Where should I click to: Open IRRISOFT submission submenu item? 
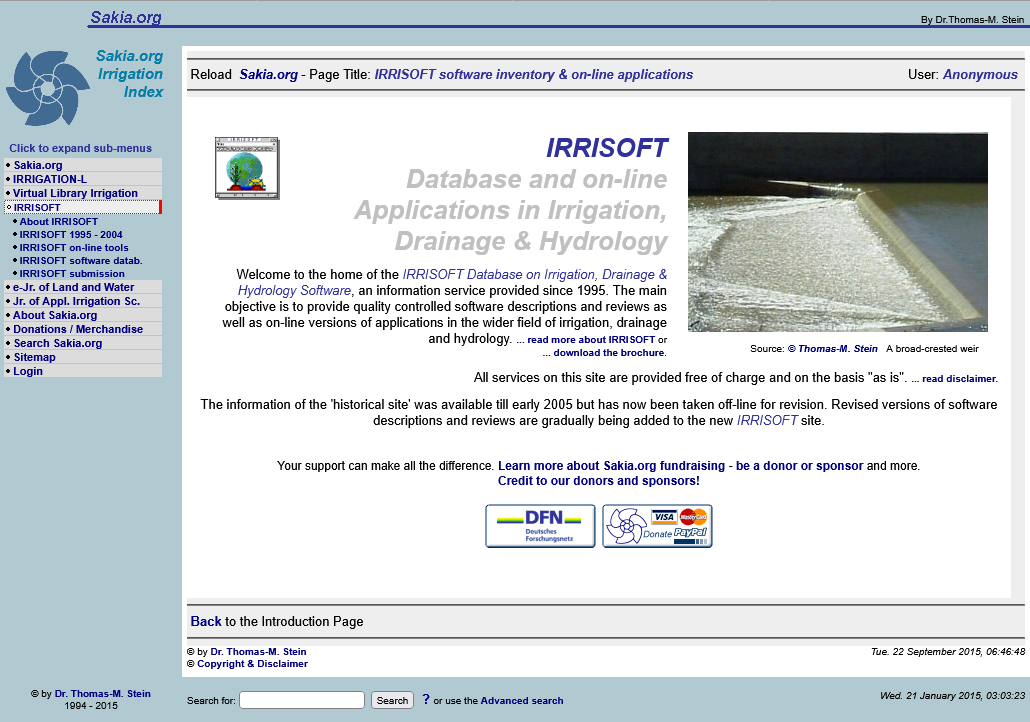(x=72, y=274)
